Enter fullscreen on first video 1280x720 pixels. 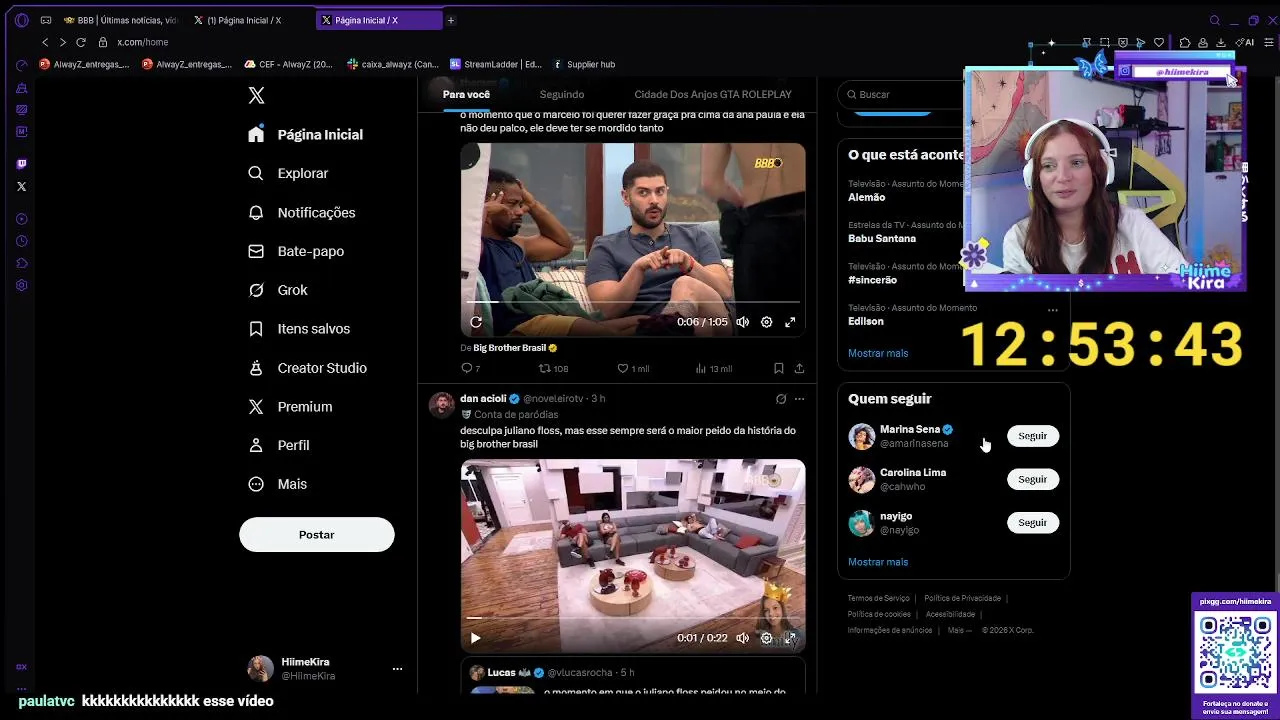tap(790, 322)
